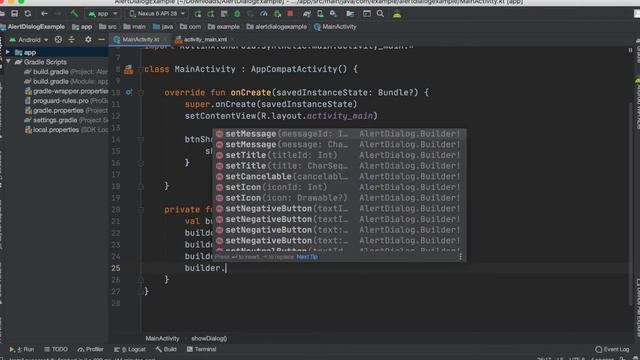Expand the app module tree node
Image resolution: width=640 pixels, height=360 pixels.
(x=7, y=52)
